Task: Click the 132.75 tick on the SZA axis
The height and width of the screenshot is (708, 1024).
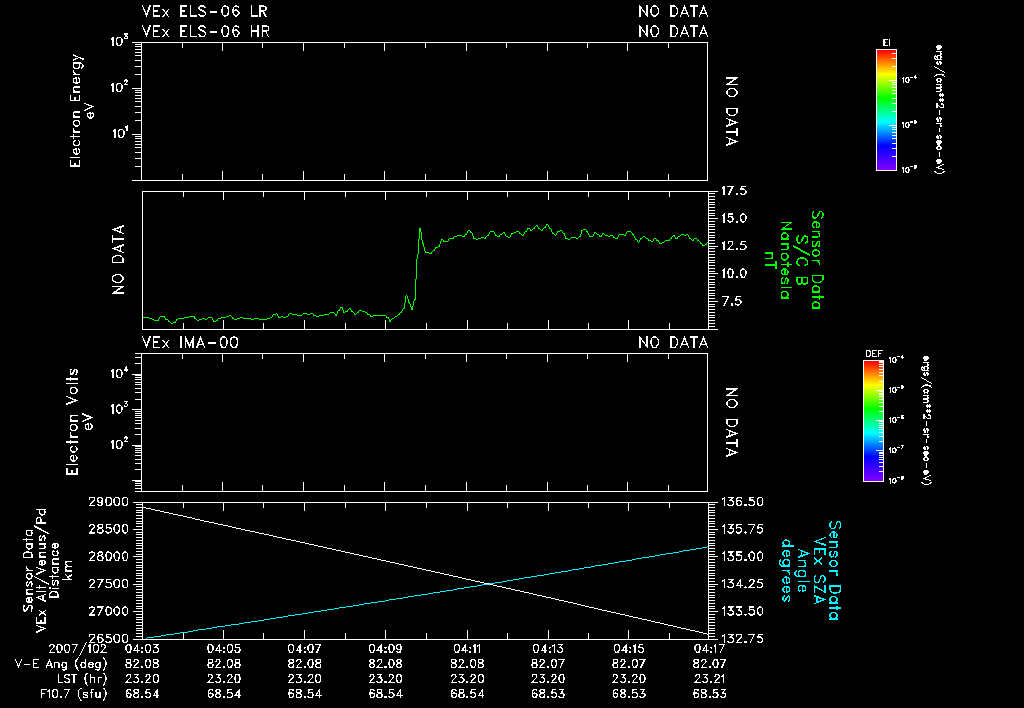Action: click(x=743, y=638)
